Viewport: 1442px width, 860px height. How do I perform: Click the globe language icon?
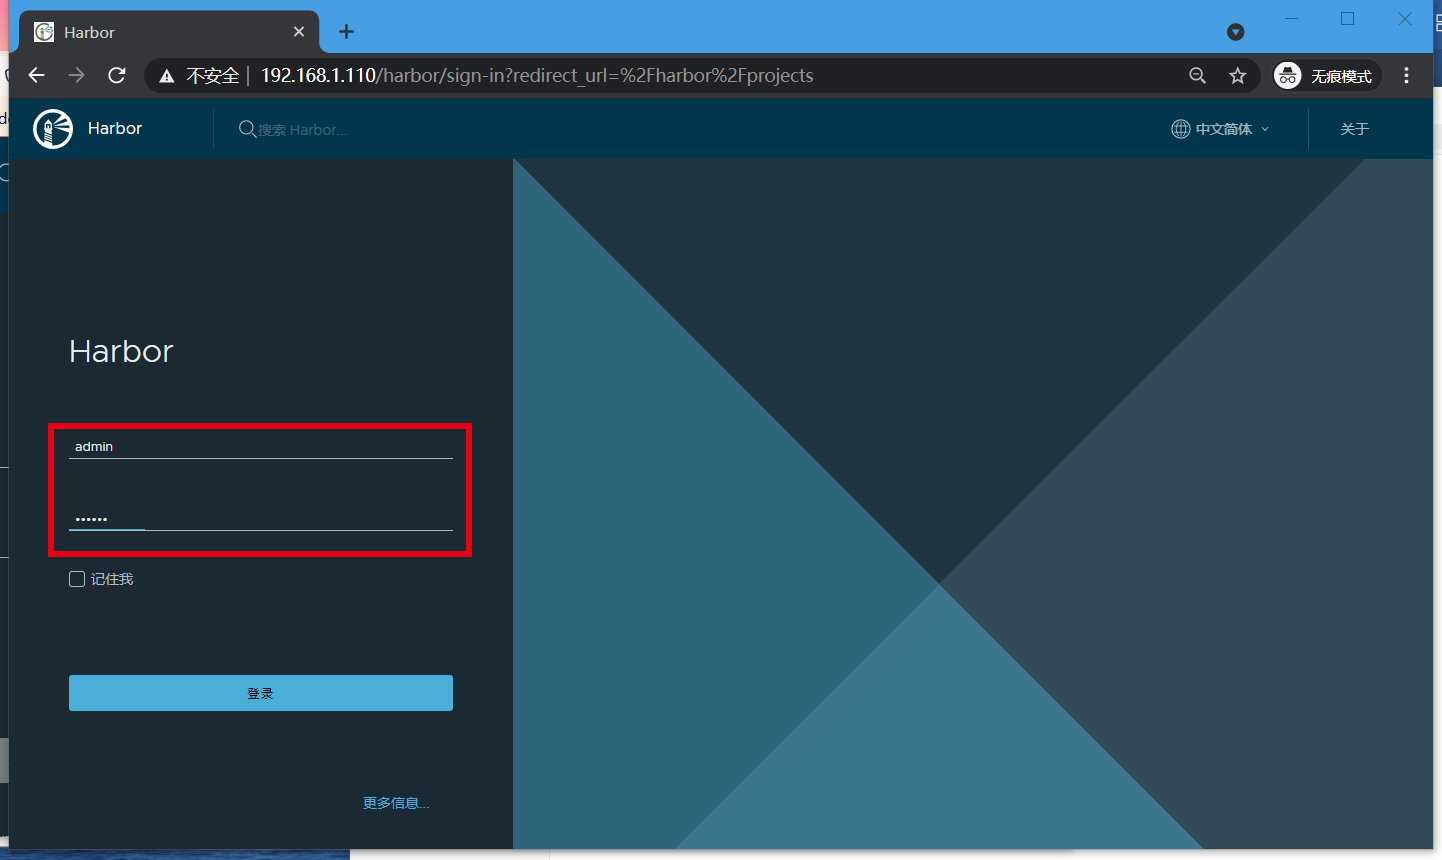pyautogui.click(x=1181, y=129)
